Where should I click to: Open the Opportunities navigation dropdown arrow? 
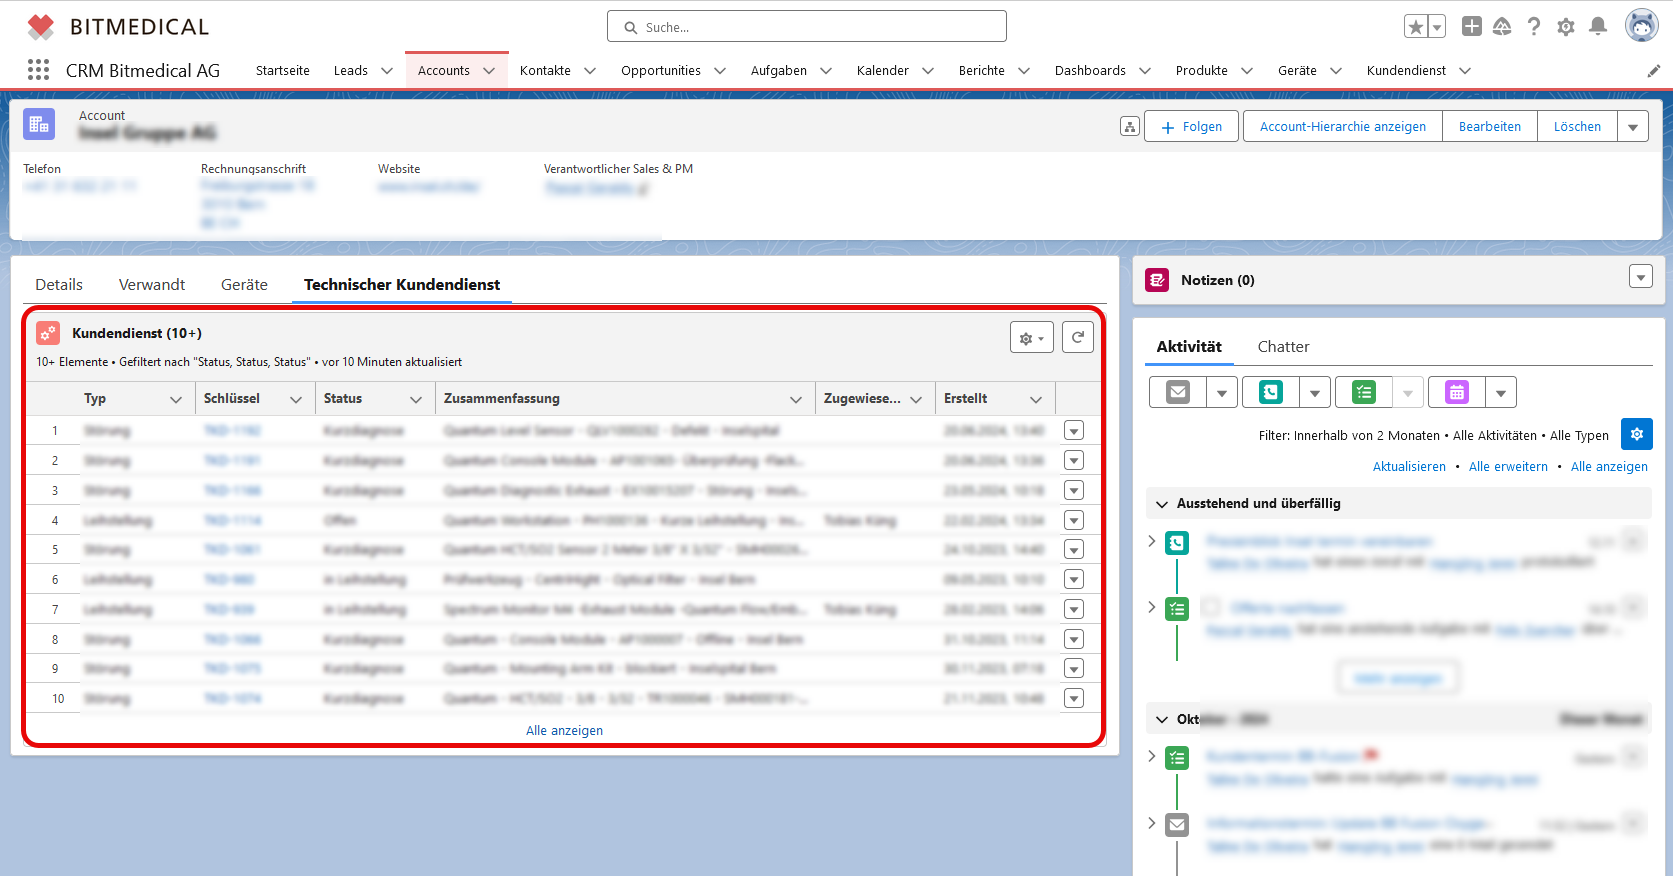(x=719, y=71)
